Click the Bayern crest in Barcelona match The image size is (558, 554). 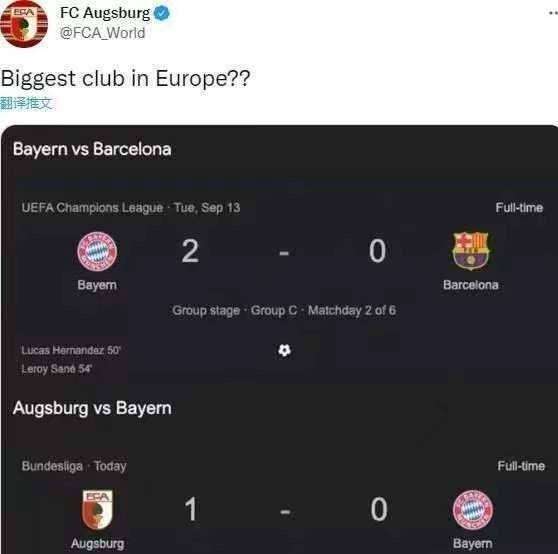pyautogui.click(x=97, y=251)
